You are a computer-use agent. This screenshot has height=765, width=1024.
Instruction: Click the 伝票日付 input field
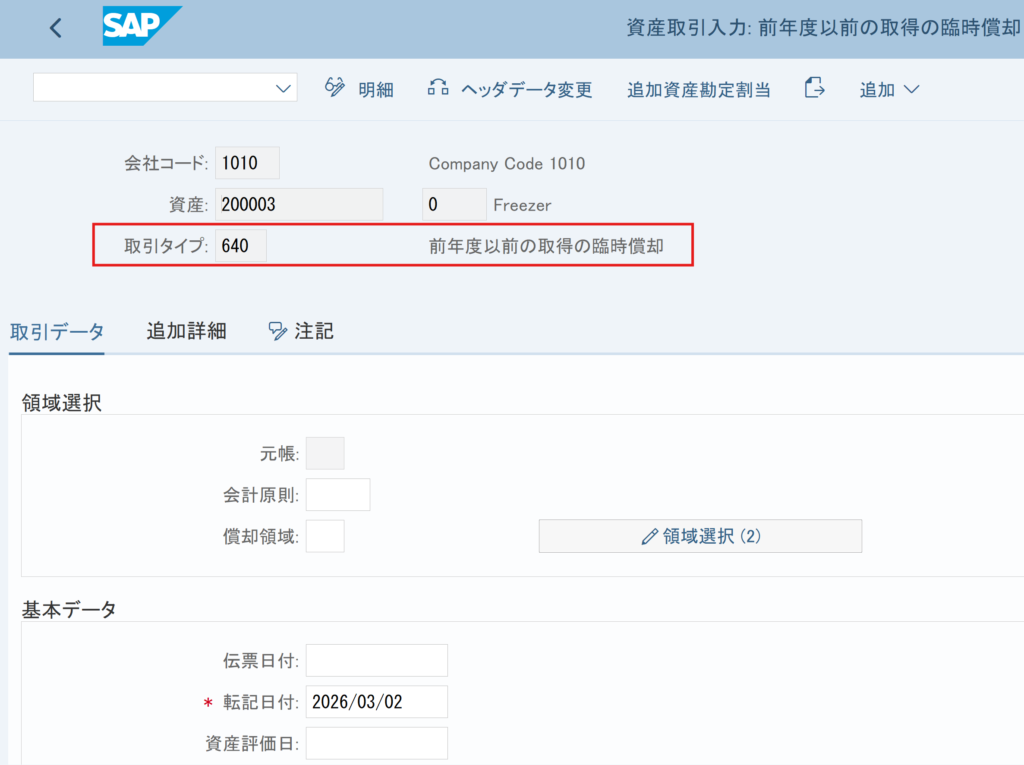377,660
